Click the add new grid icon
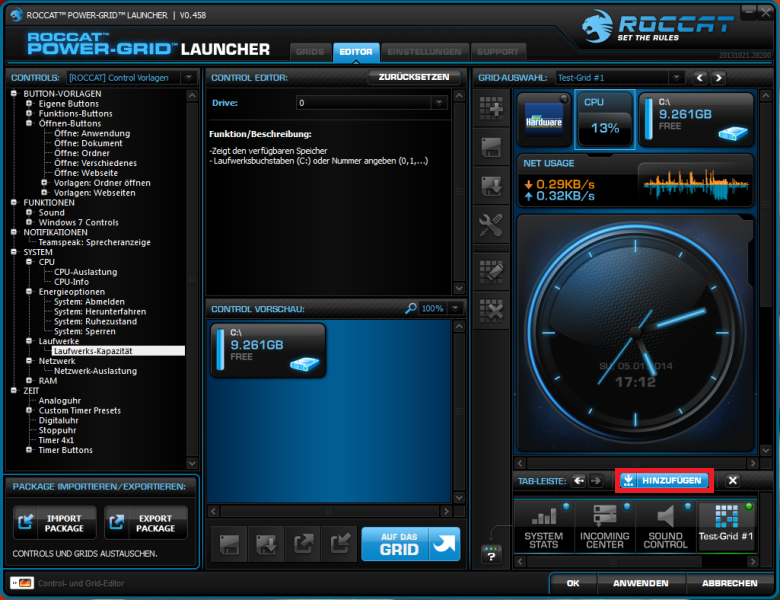Viewport: 780px width, 600px height. pyautogui.click(x=491, y=108)
